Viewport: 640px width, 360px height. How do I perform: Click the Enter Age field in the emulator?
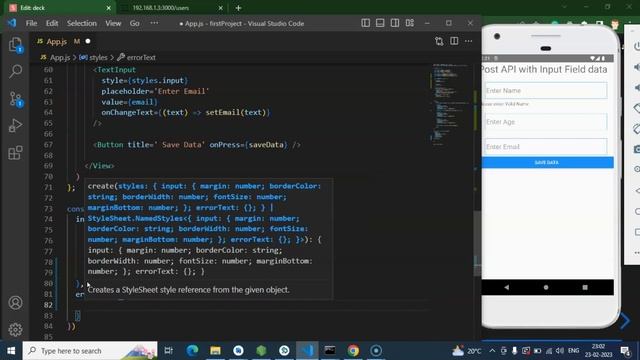tap(546, 122)
